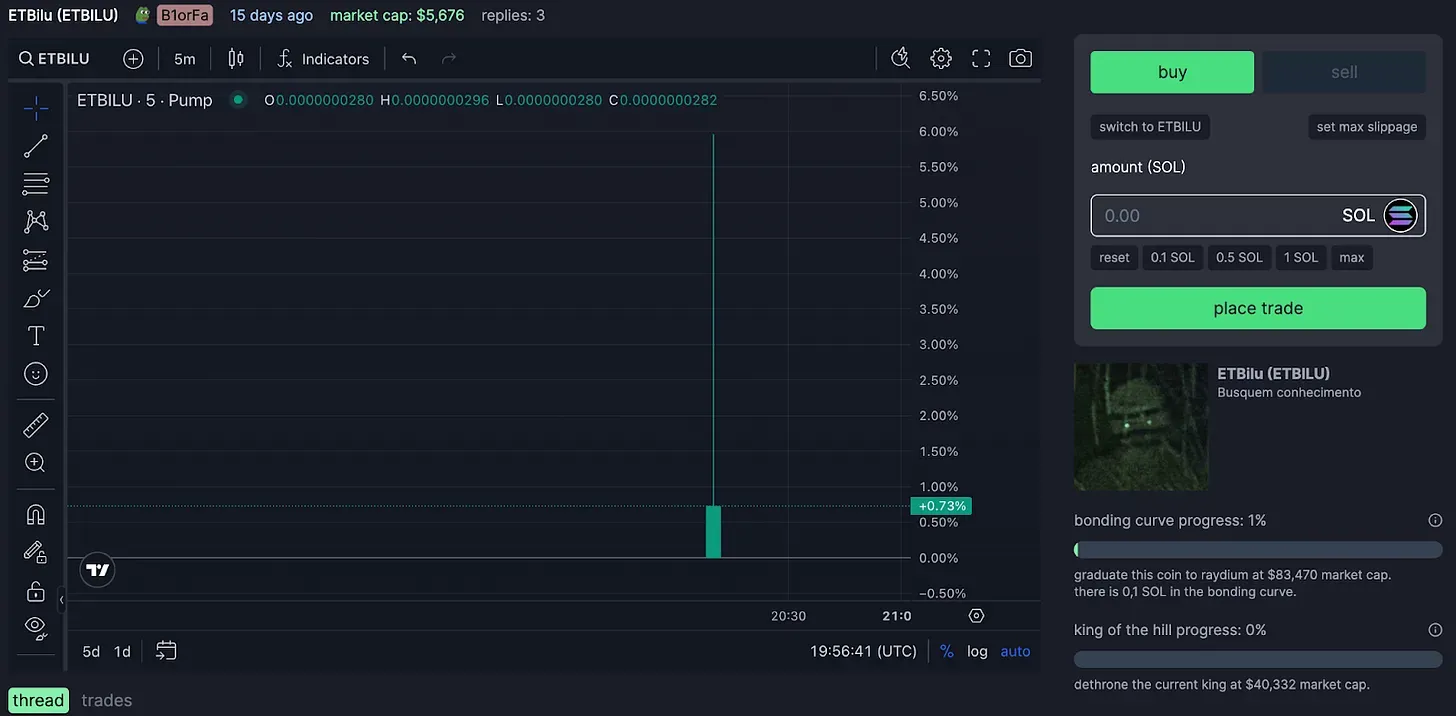Click the bonding curve progress bar

pos(1258,550)
